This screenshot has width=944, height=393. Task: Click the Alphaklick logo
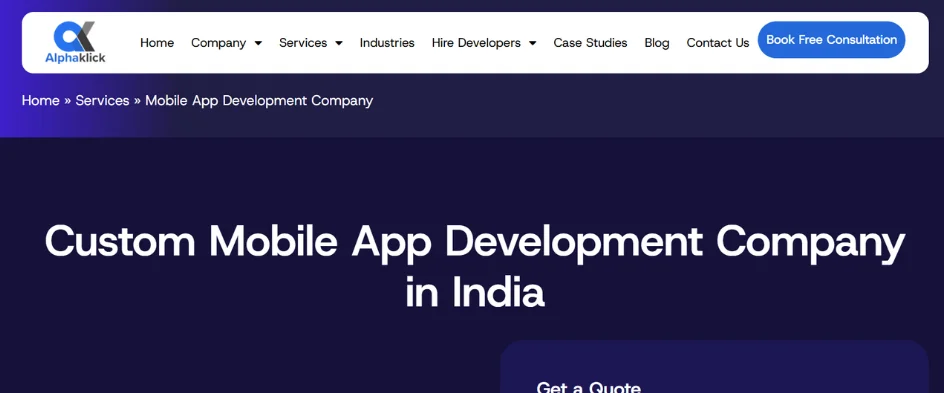(75, 42)
